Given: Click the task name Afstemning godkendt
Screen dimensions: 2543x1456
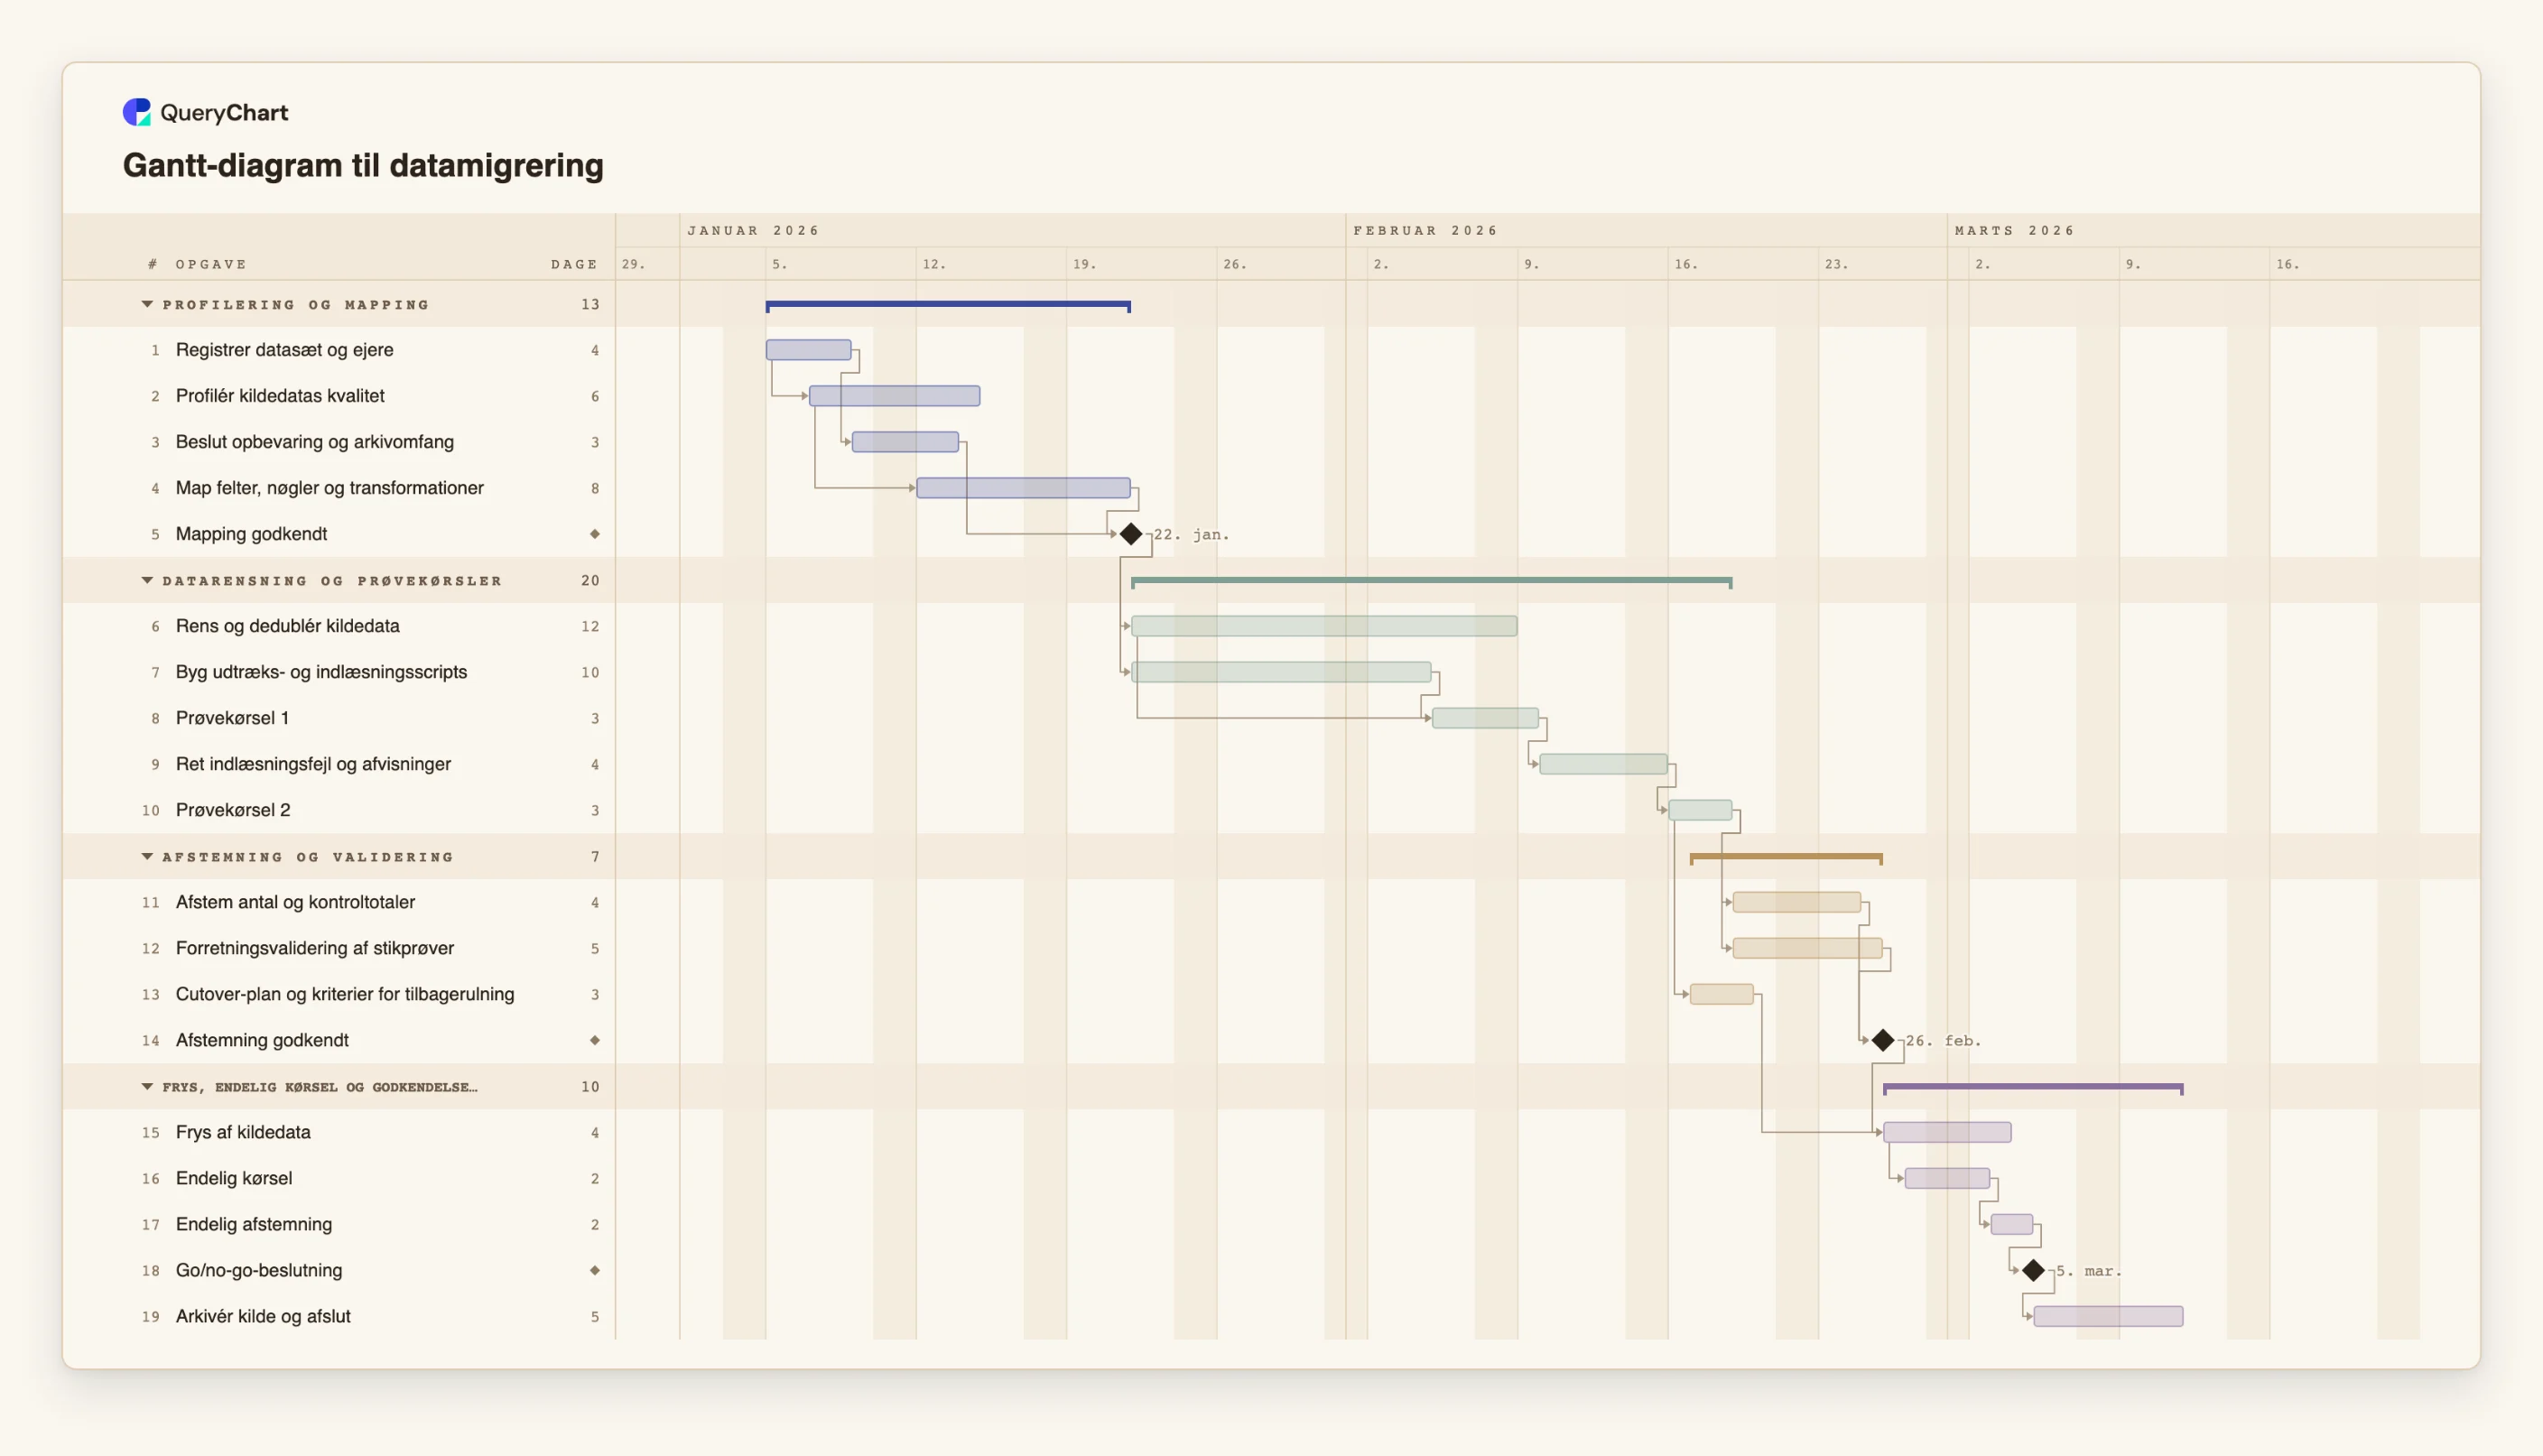Looking at the screenshot, I should tap(263, 1040).
